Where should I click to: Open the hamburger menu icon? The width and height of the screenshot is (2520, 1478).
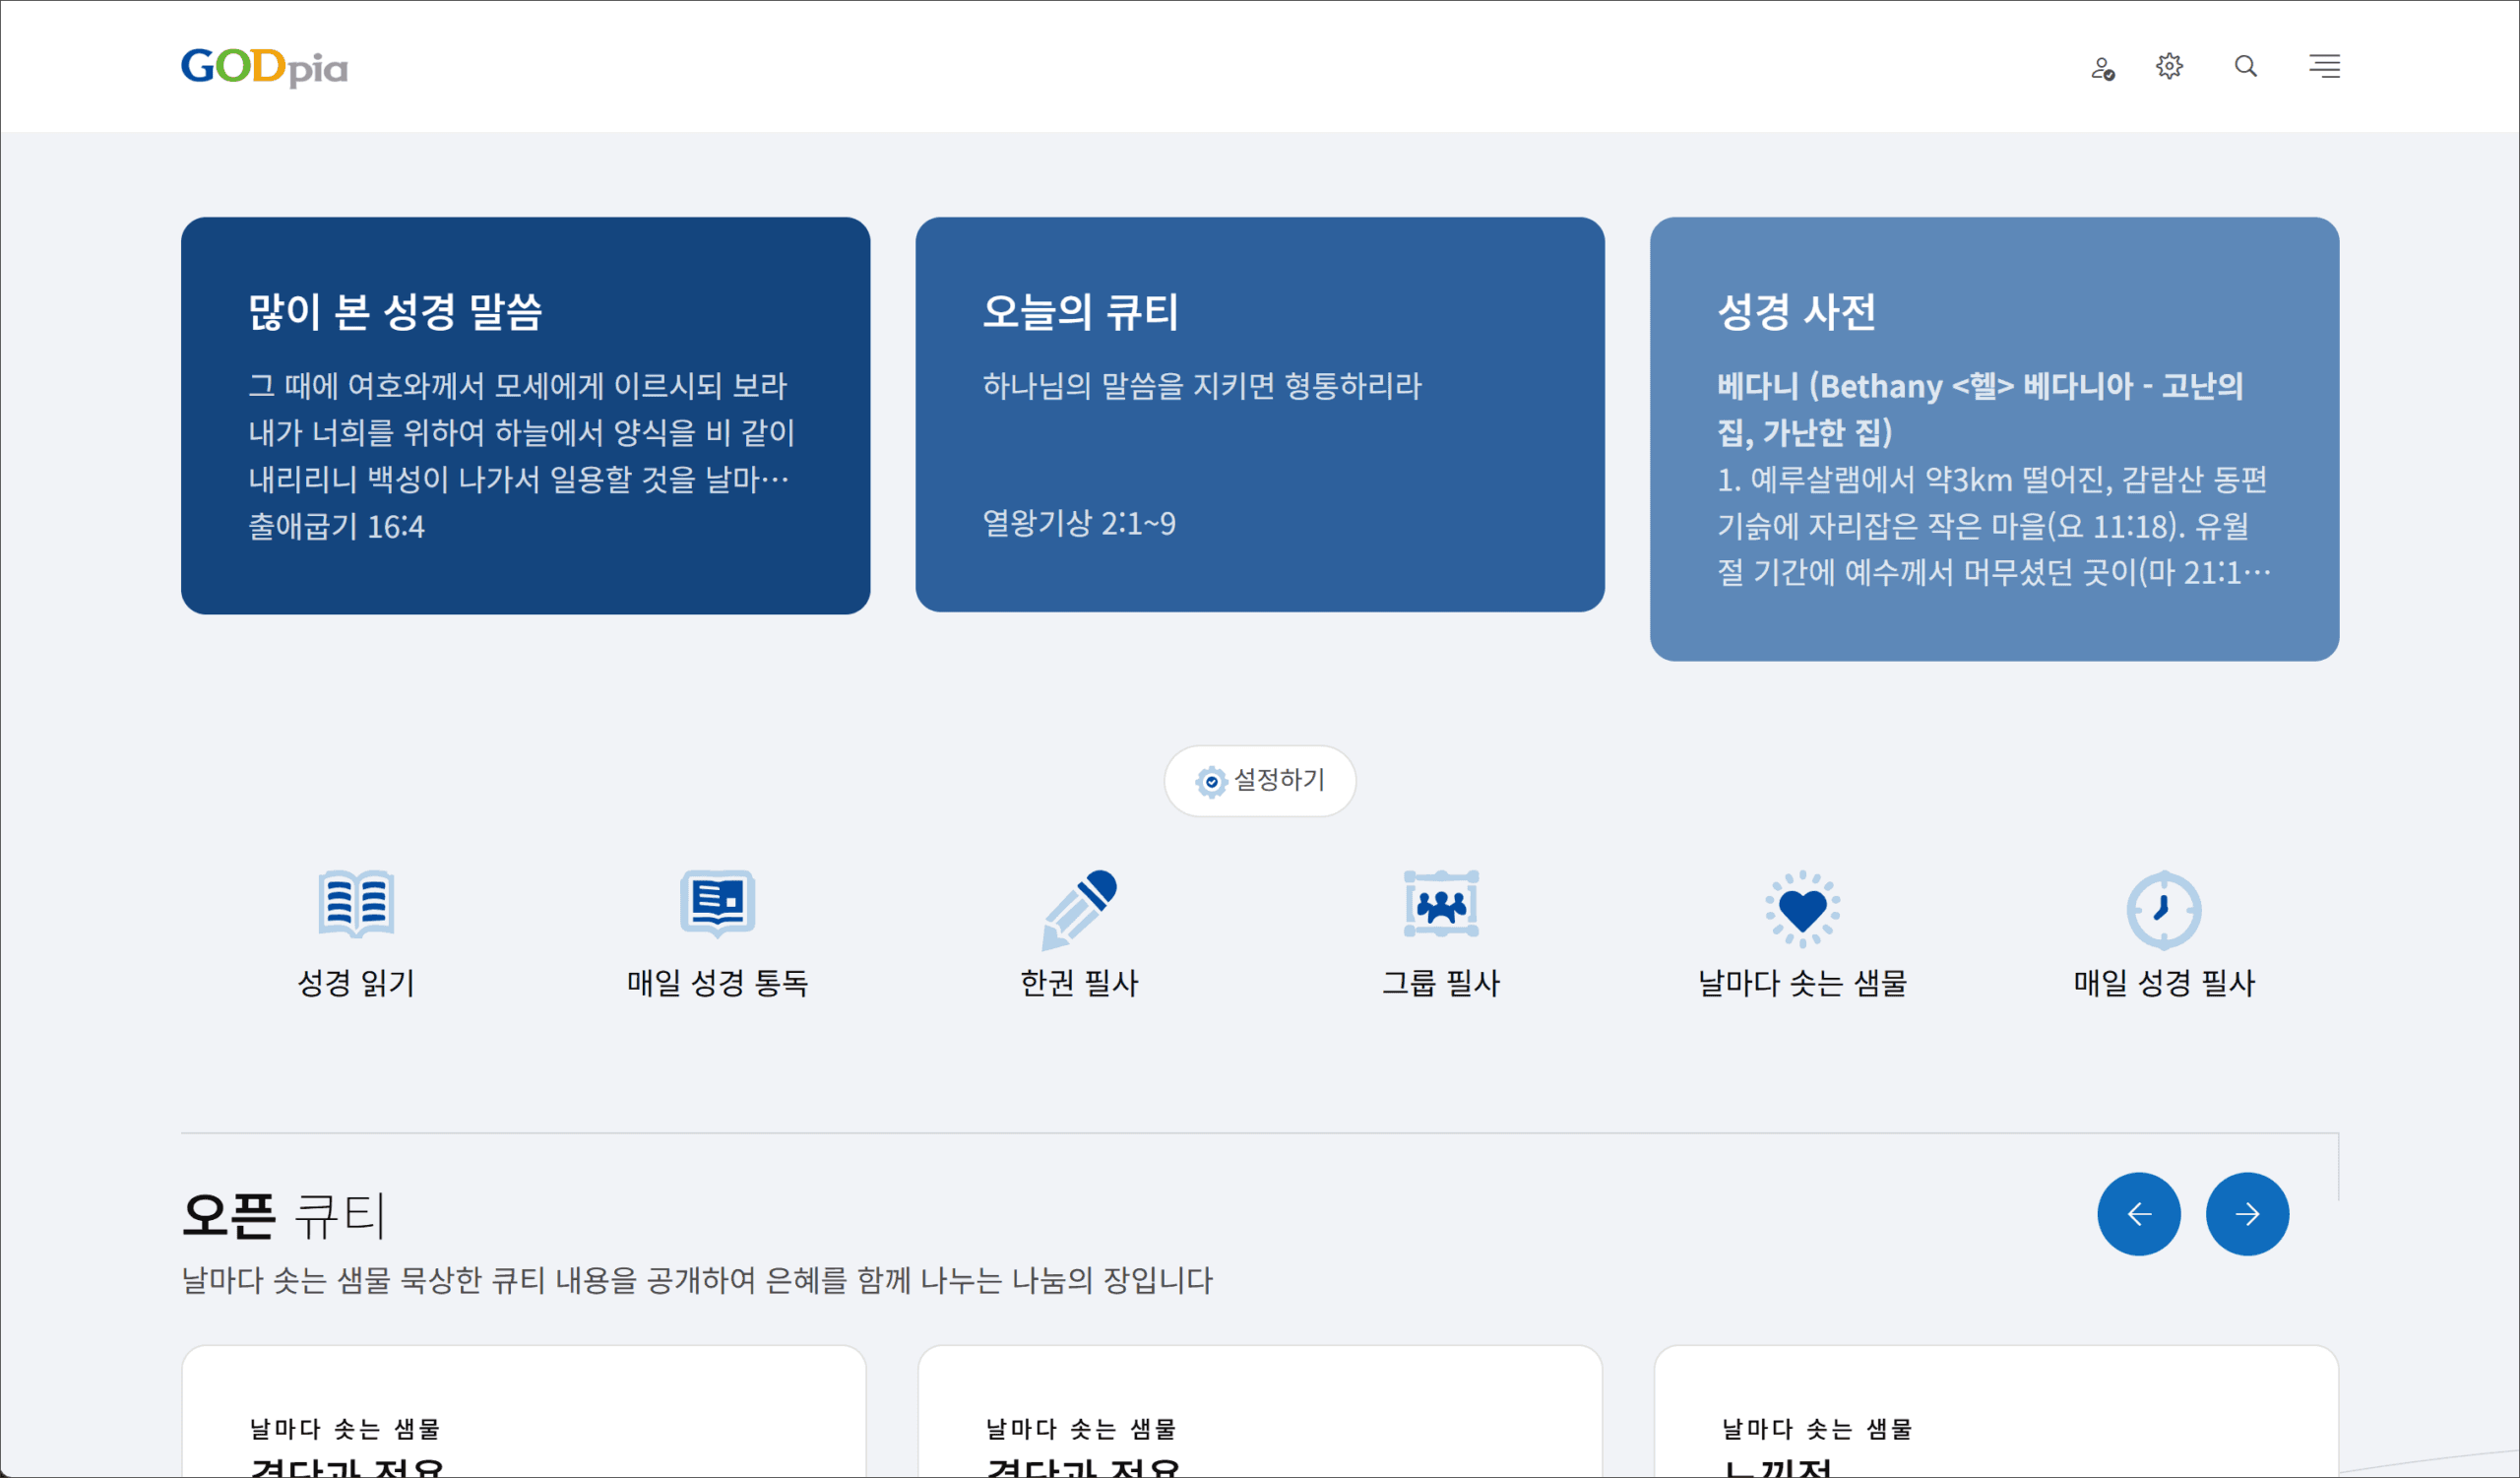[x=2324, y=66]
